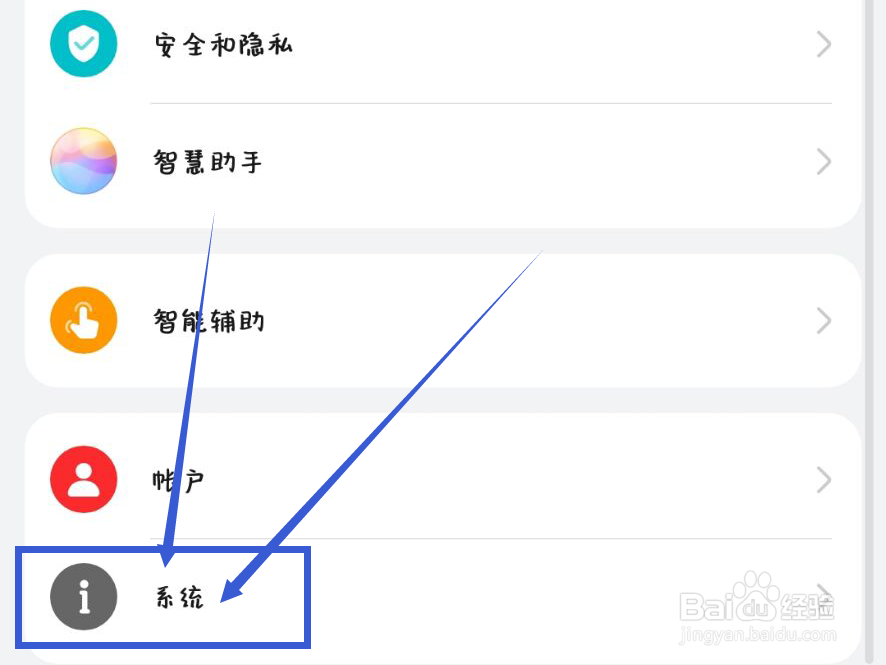Click the orange touch gesture icon
886x665 pixels.
coord(83,320)
